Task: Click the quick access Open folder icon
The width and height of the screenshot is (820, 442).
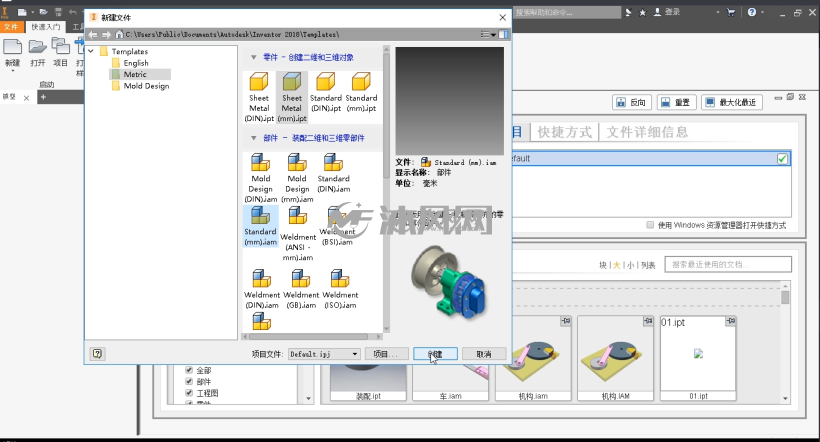Action: click(43, 12)
